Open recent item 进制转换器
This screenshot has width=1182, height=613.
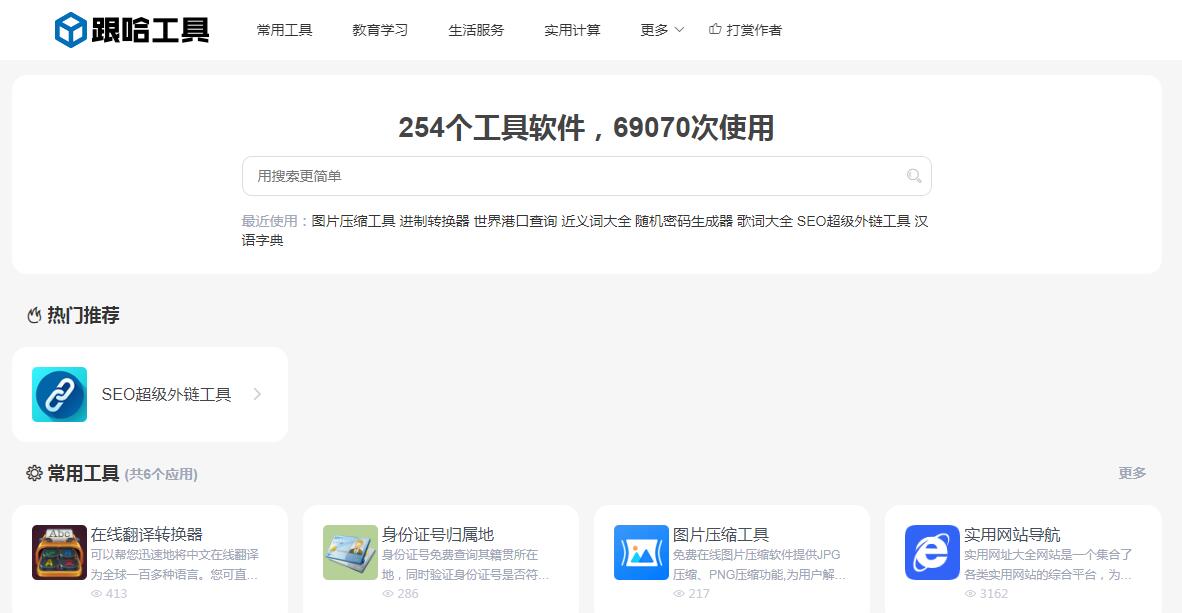point(434,221)
